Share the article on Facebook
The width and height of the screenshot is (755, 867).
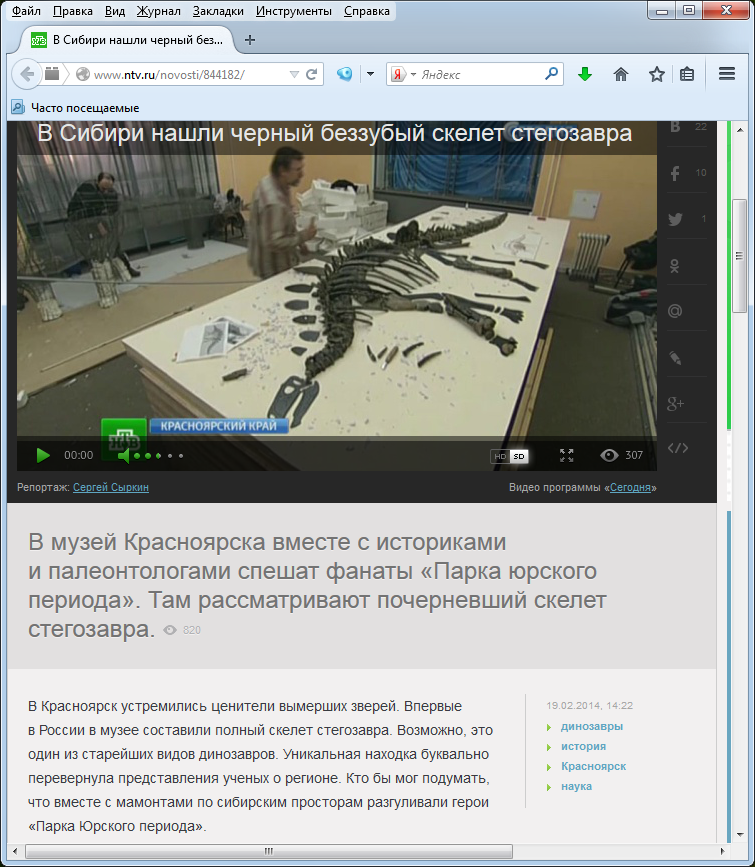click(x=675, y=174)
